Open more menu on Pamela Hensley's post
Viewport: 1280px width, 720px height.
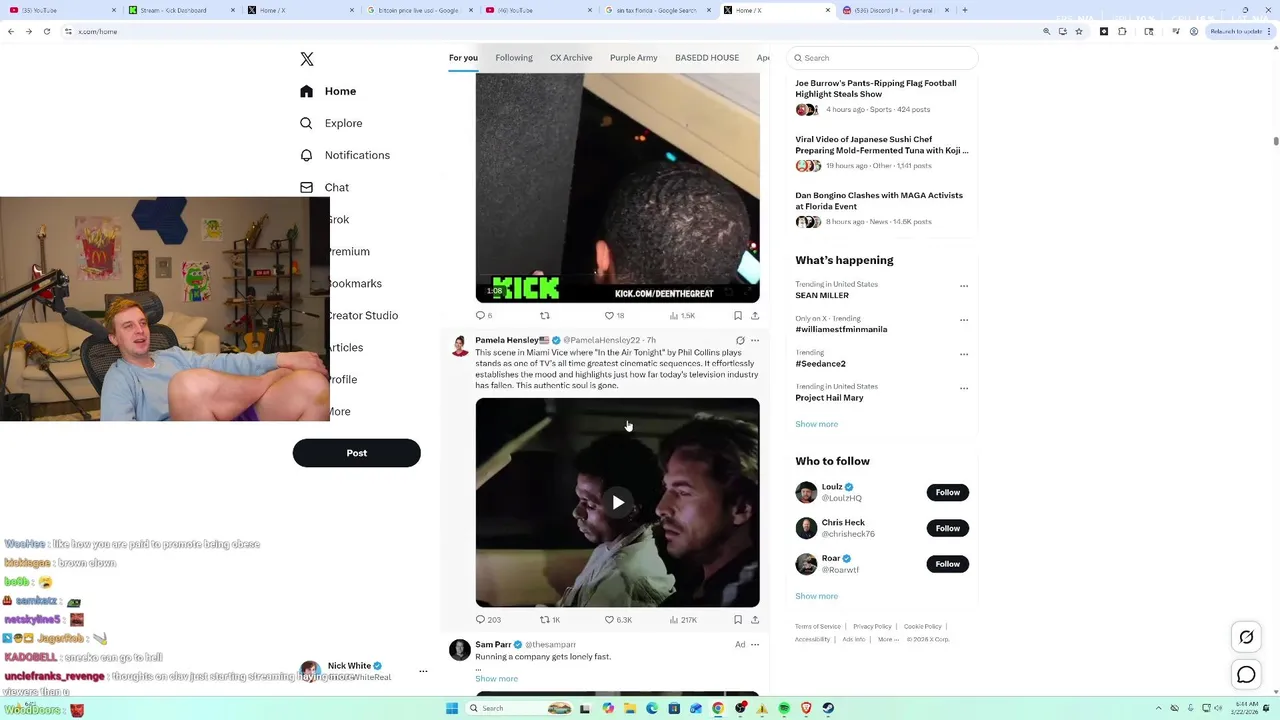(755, 340)
